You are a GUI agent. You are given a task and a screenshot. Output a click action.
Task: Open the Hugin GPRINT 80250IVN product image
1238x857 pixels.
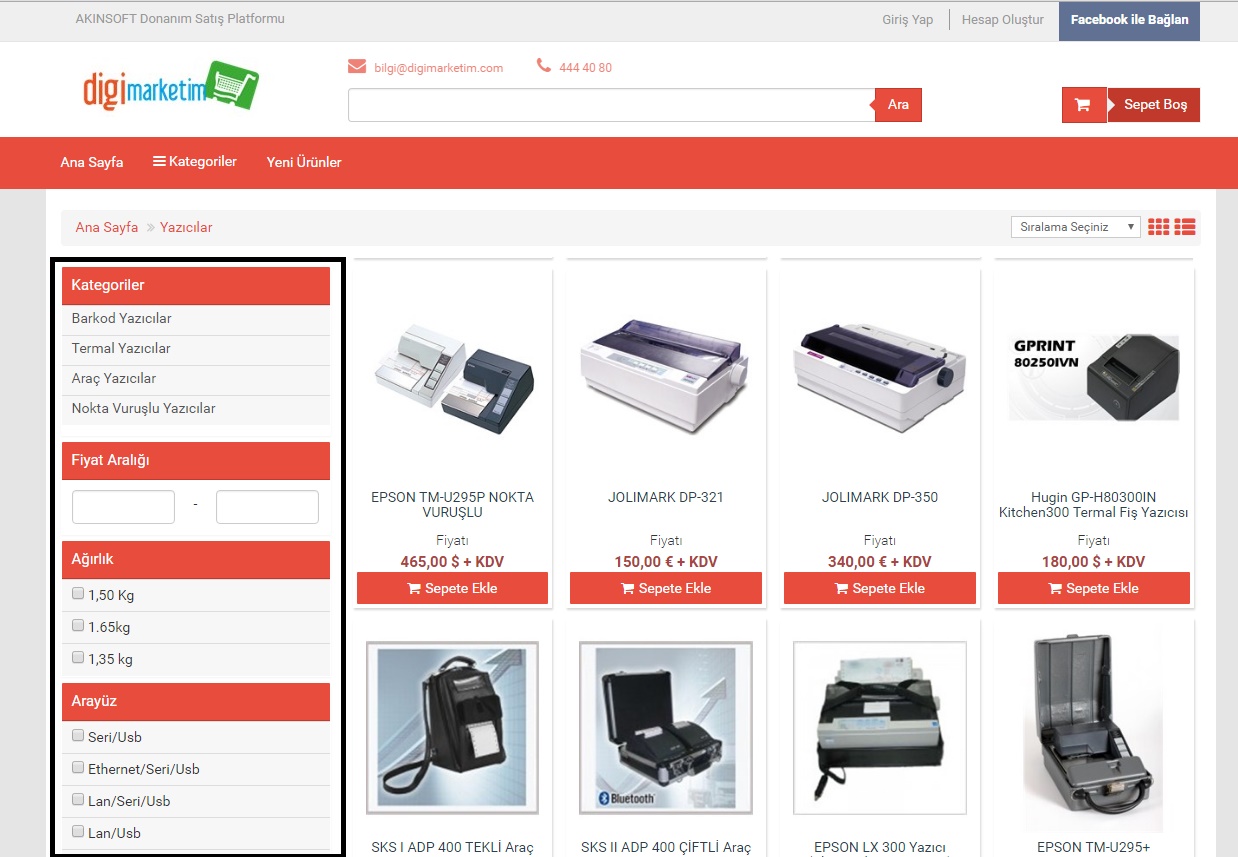[1094, 376]
